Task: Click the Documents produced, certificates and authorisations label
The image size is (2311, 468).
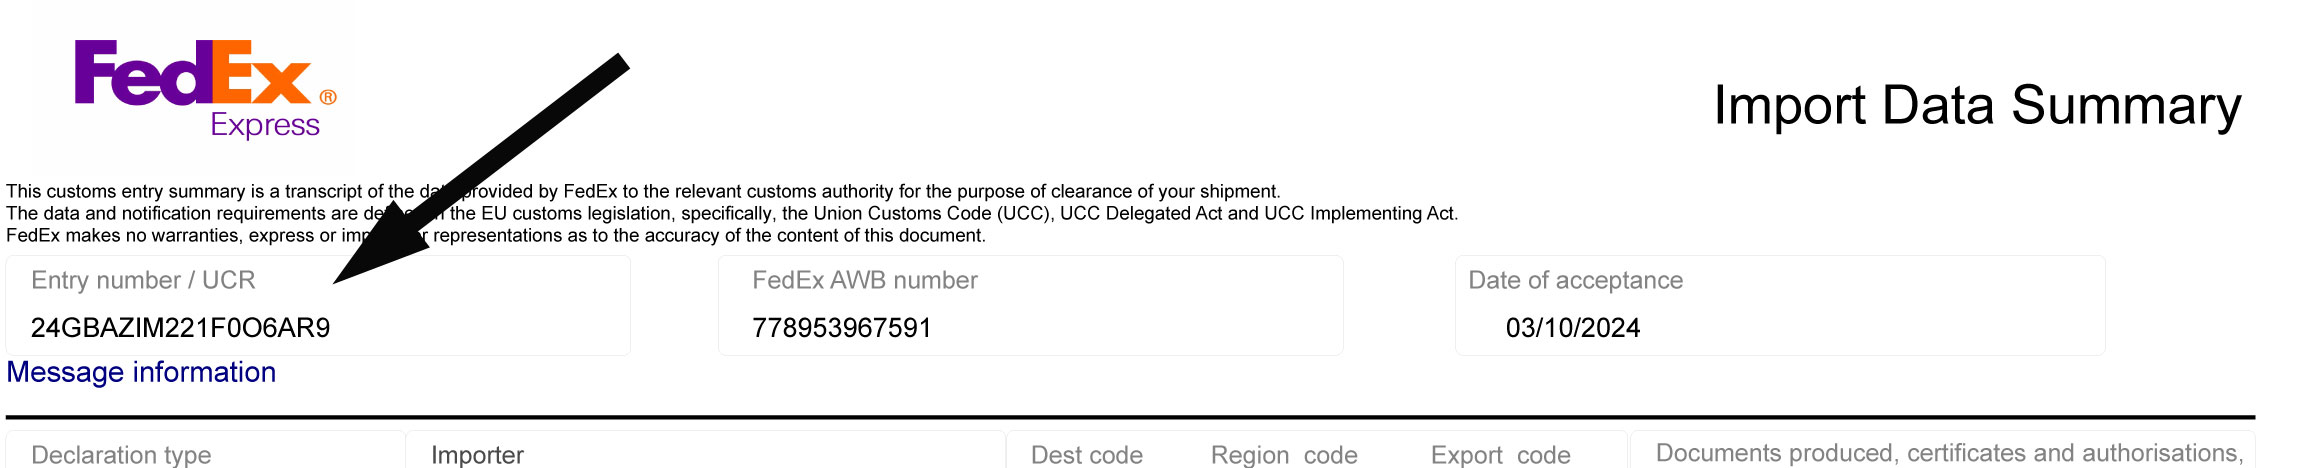Action: (1949, 453)
